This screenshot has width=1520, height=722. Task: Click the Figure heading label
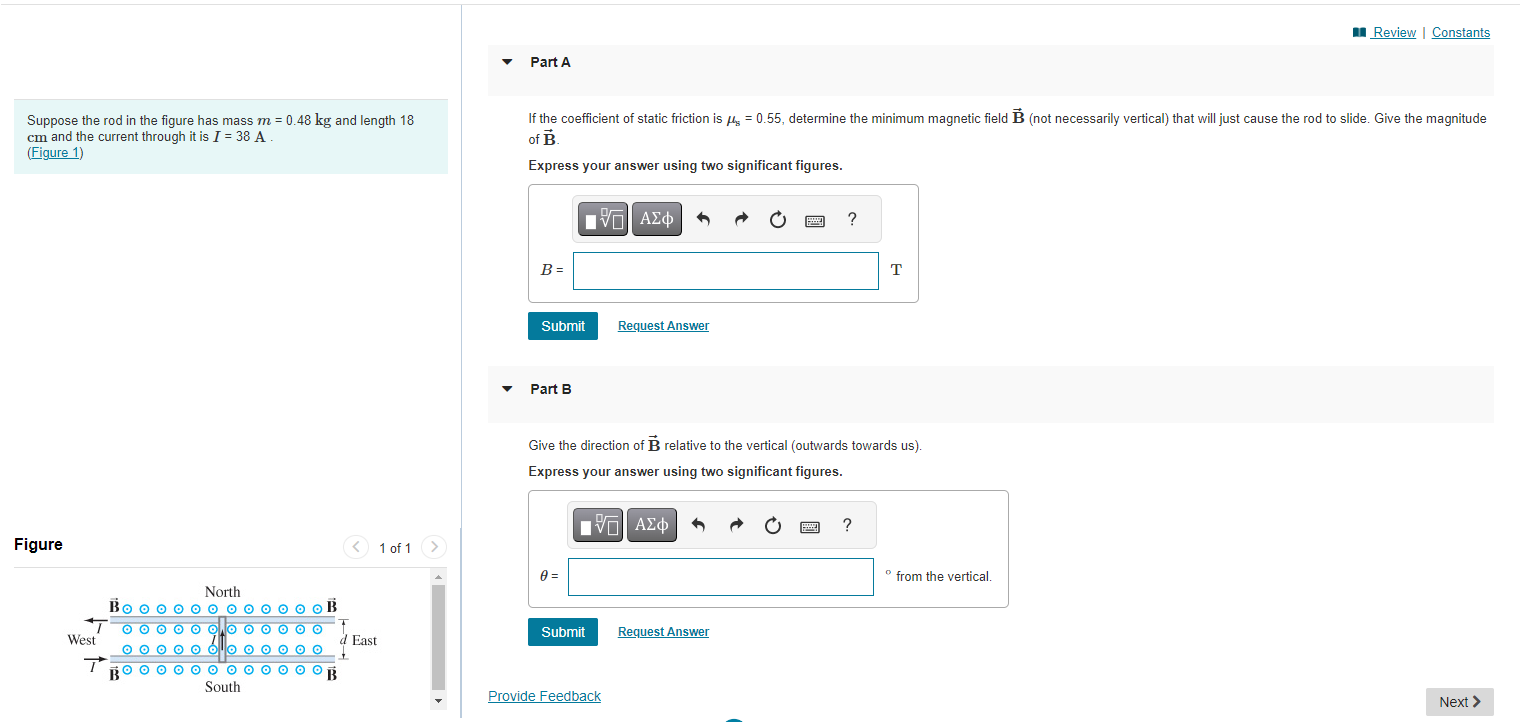pos(38,544)
